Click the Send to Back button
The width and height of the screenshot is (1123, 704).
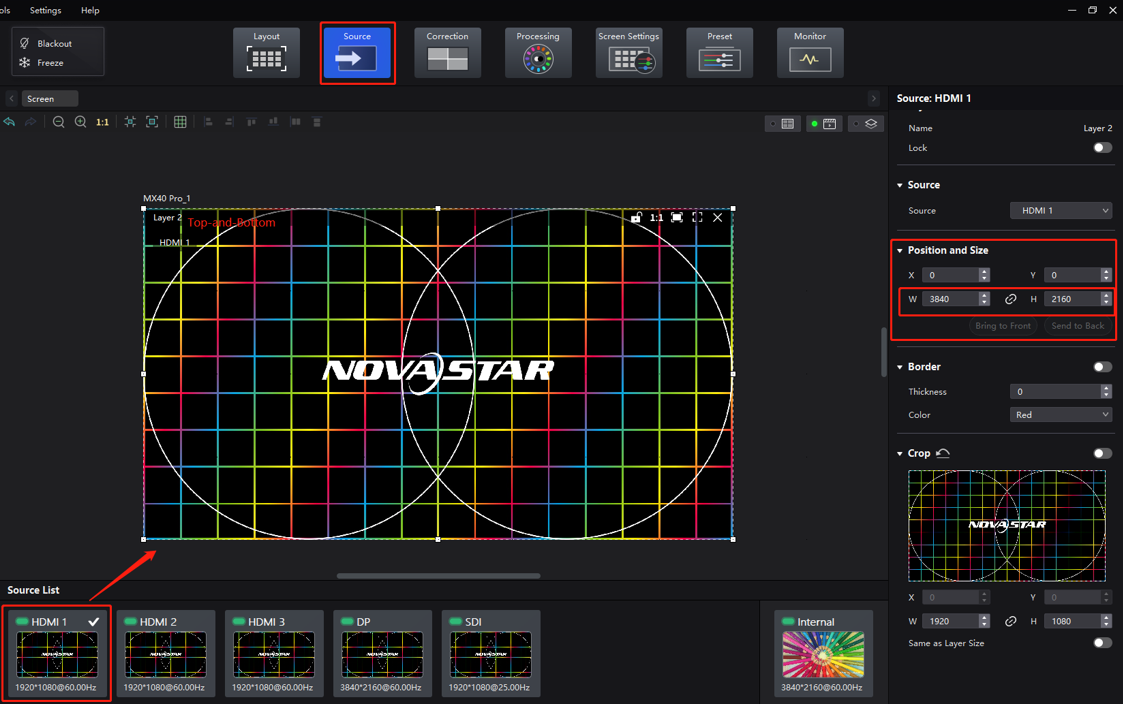(x=1078, y=326)
